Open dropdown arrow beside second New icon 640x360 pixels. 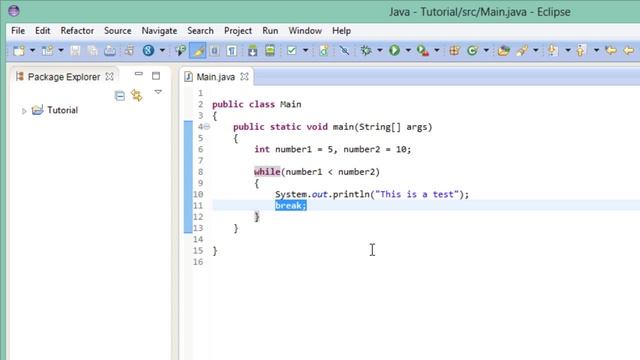point(61,51)
